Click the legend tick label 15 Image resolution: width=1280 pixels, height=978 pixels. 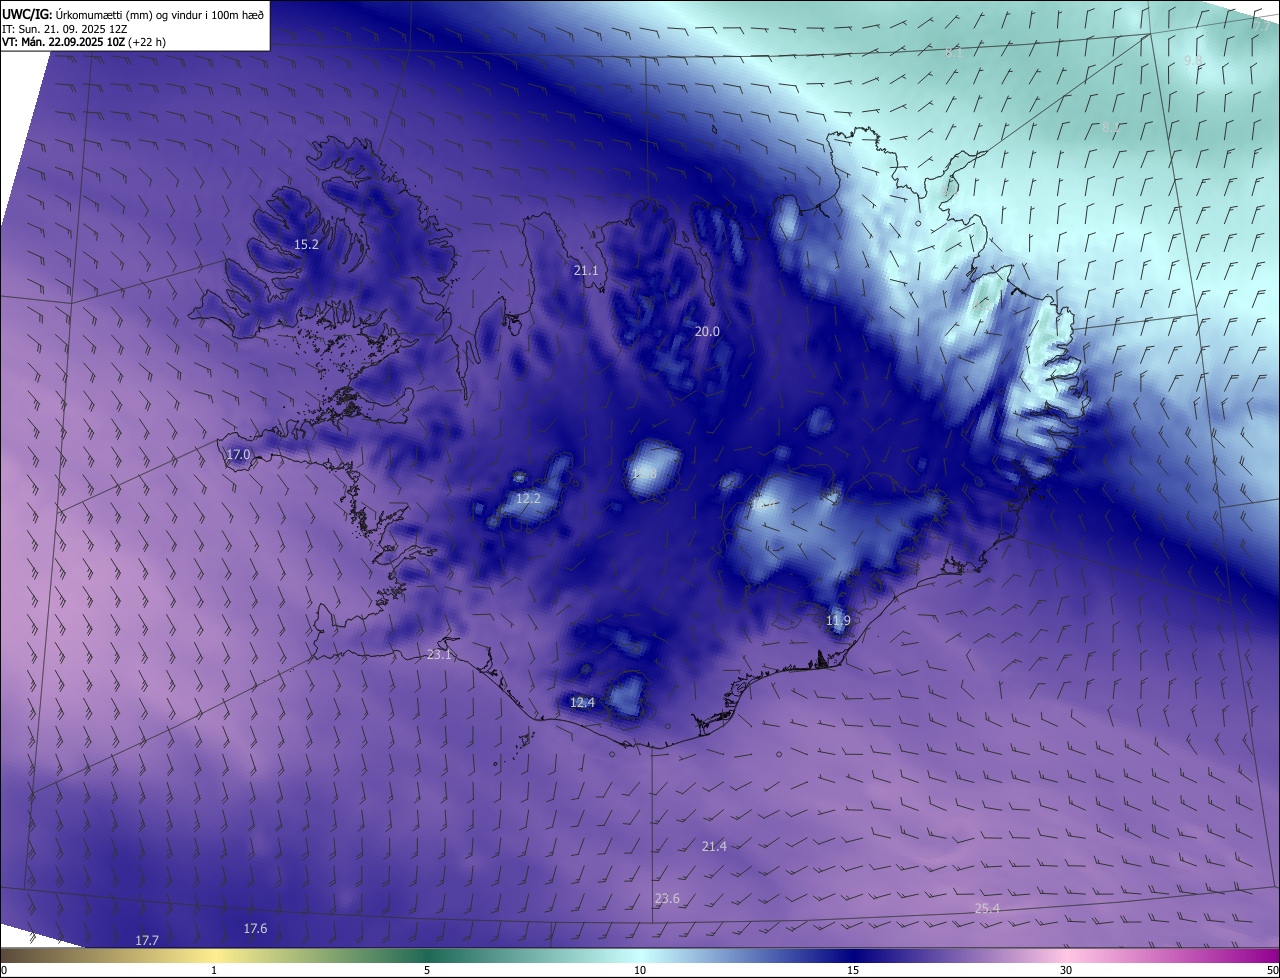[853, 971]
